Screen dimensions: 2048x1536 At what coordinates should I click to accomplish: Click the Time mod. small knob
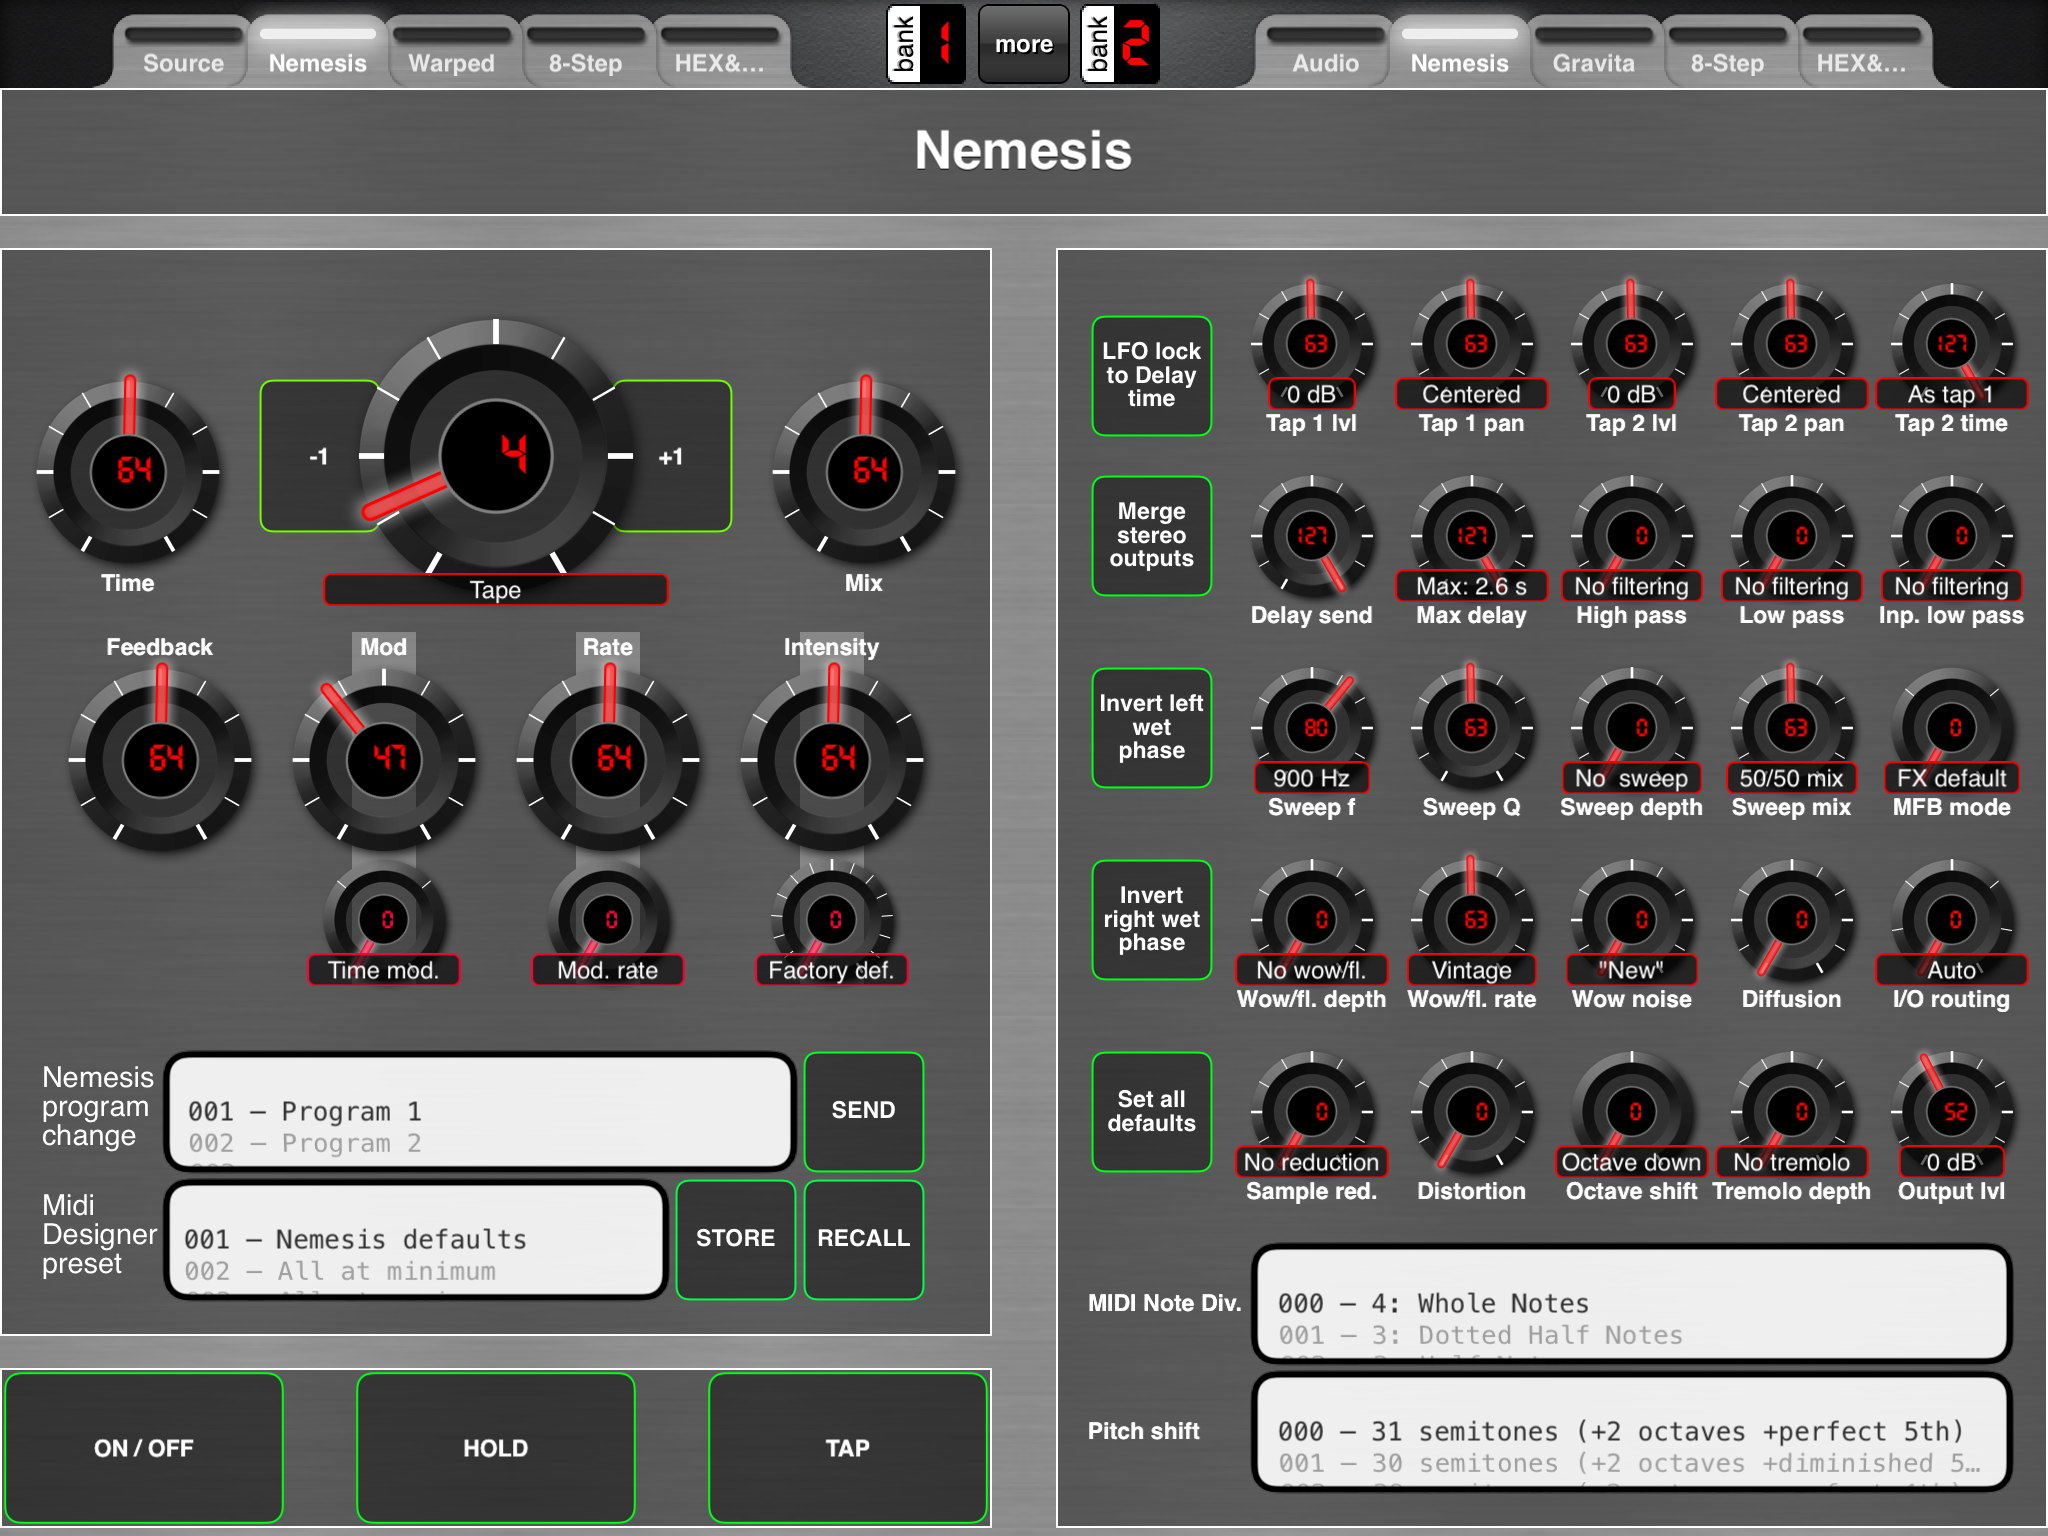[x=384, y=920]
